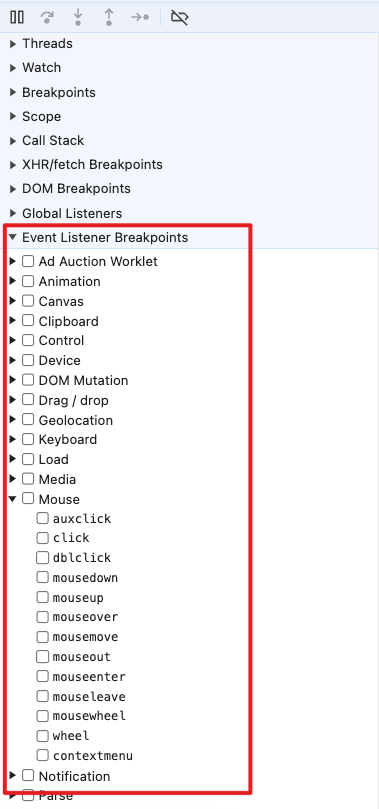This screenshot has width=379, height=809.
Task: Deactivate breakpoints using the toolbar icon
Action: coord(179,18)
